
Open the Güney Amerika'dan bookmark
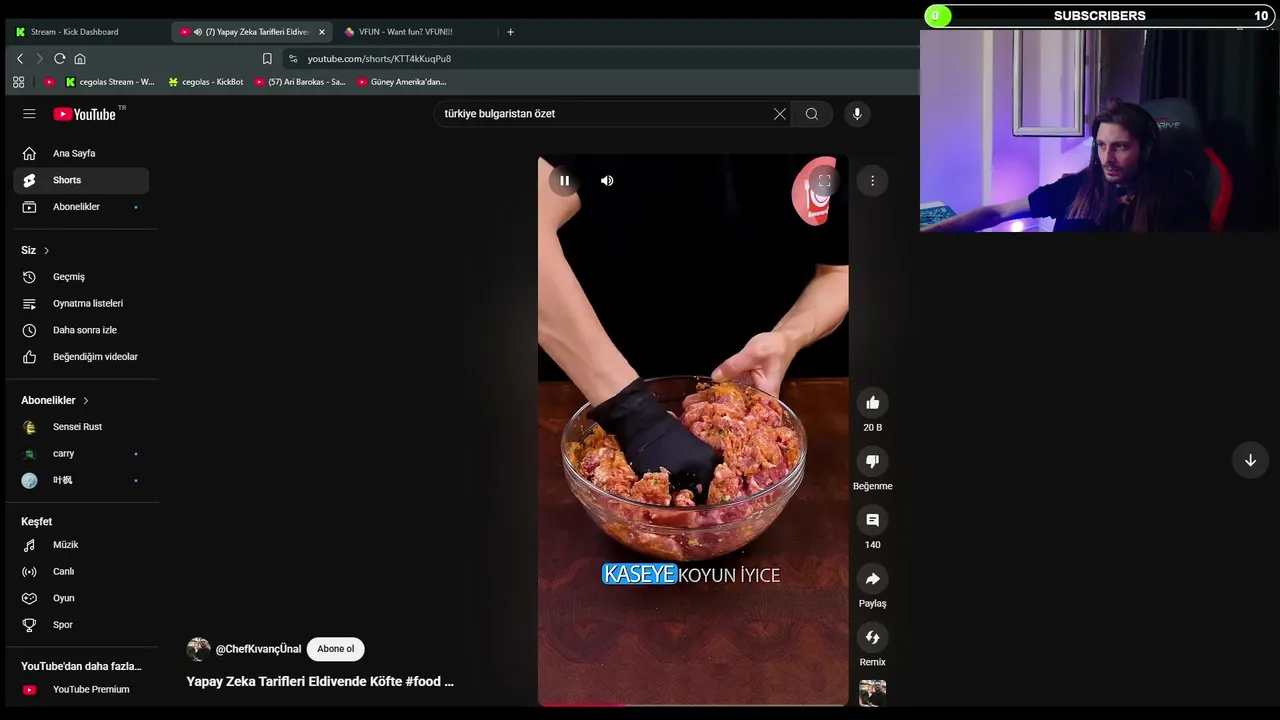point(402,82)
